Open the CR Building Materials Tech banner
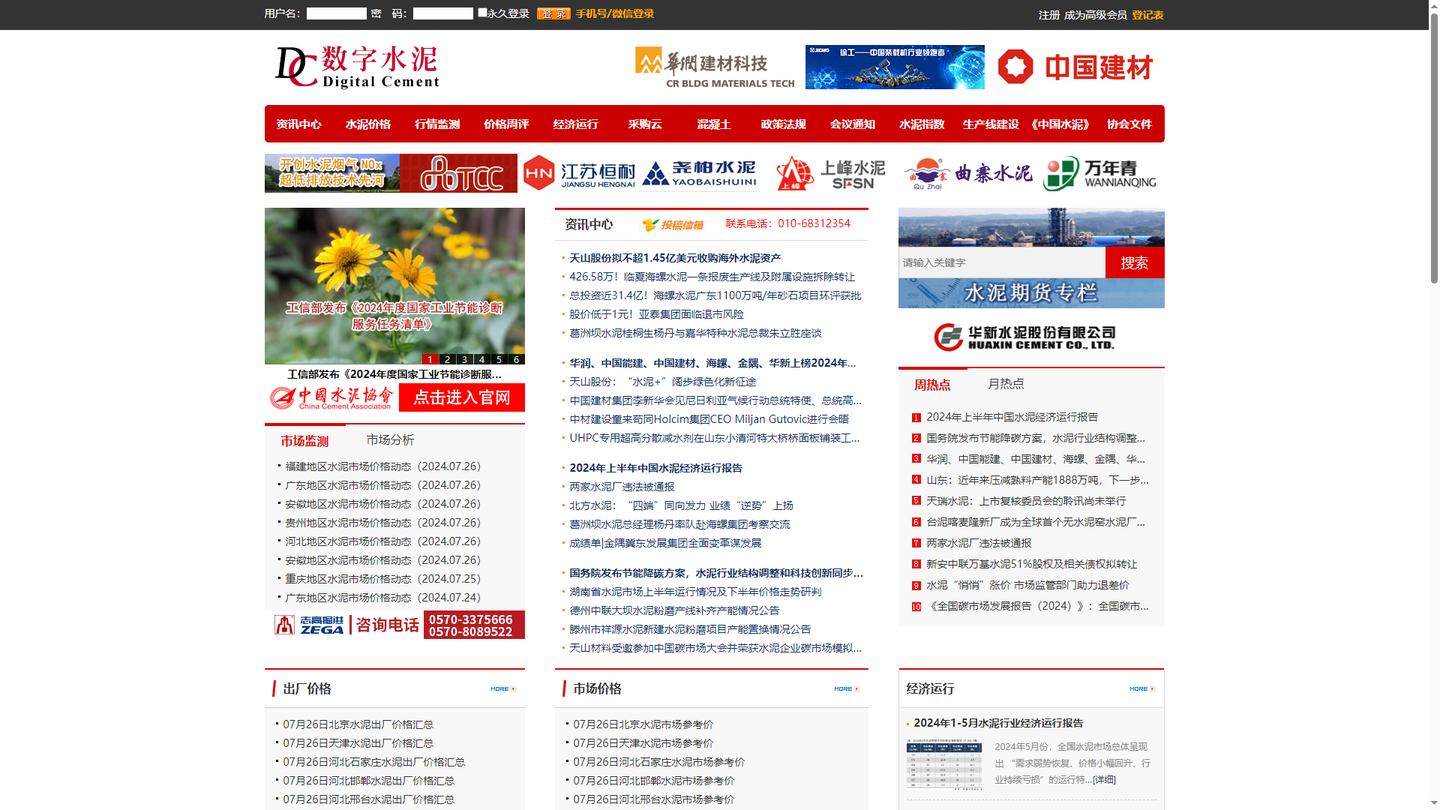The width and height of the screenshot is (1440, 810). coord(715,67)
